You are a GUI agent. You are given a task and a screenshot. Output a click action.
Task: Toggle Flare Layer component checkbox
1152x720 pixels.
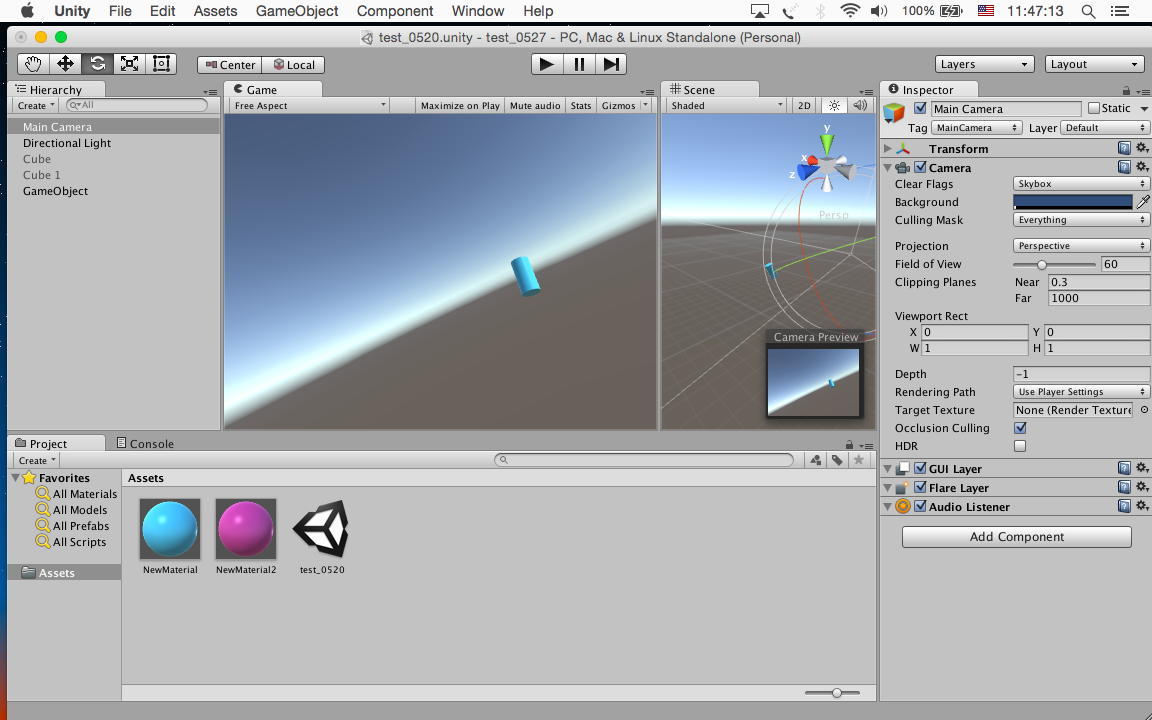pyautogui.click(x=920, y=487)
